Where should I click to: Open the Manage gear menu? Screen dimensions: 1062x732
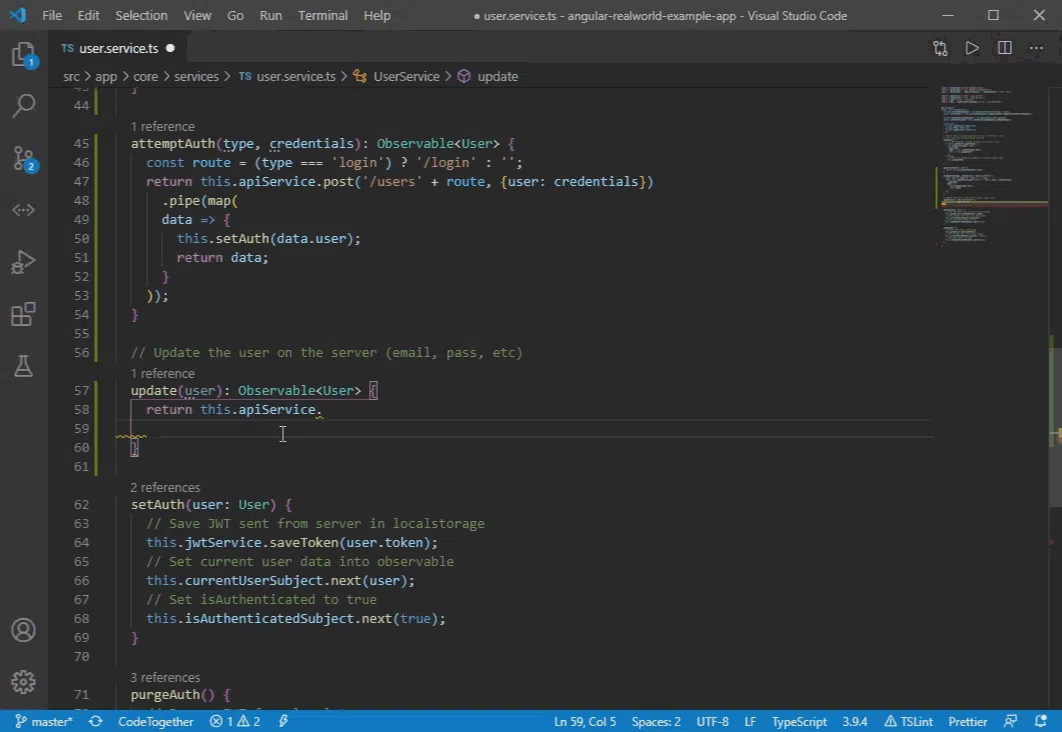[x=24, y=682]
